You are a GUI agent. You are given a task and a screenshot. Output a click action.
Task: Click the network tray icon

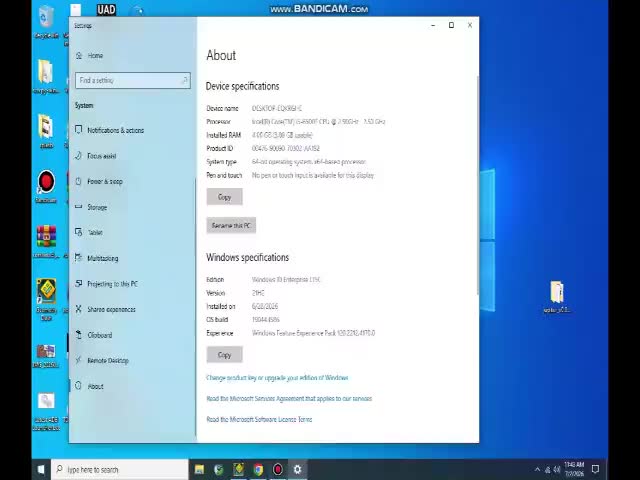(x=548, y=470)
